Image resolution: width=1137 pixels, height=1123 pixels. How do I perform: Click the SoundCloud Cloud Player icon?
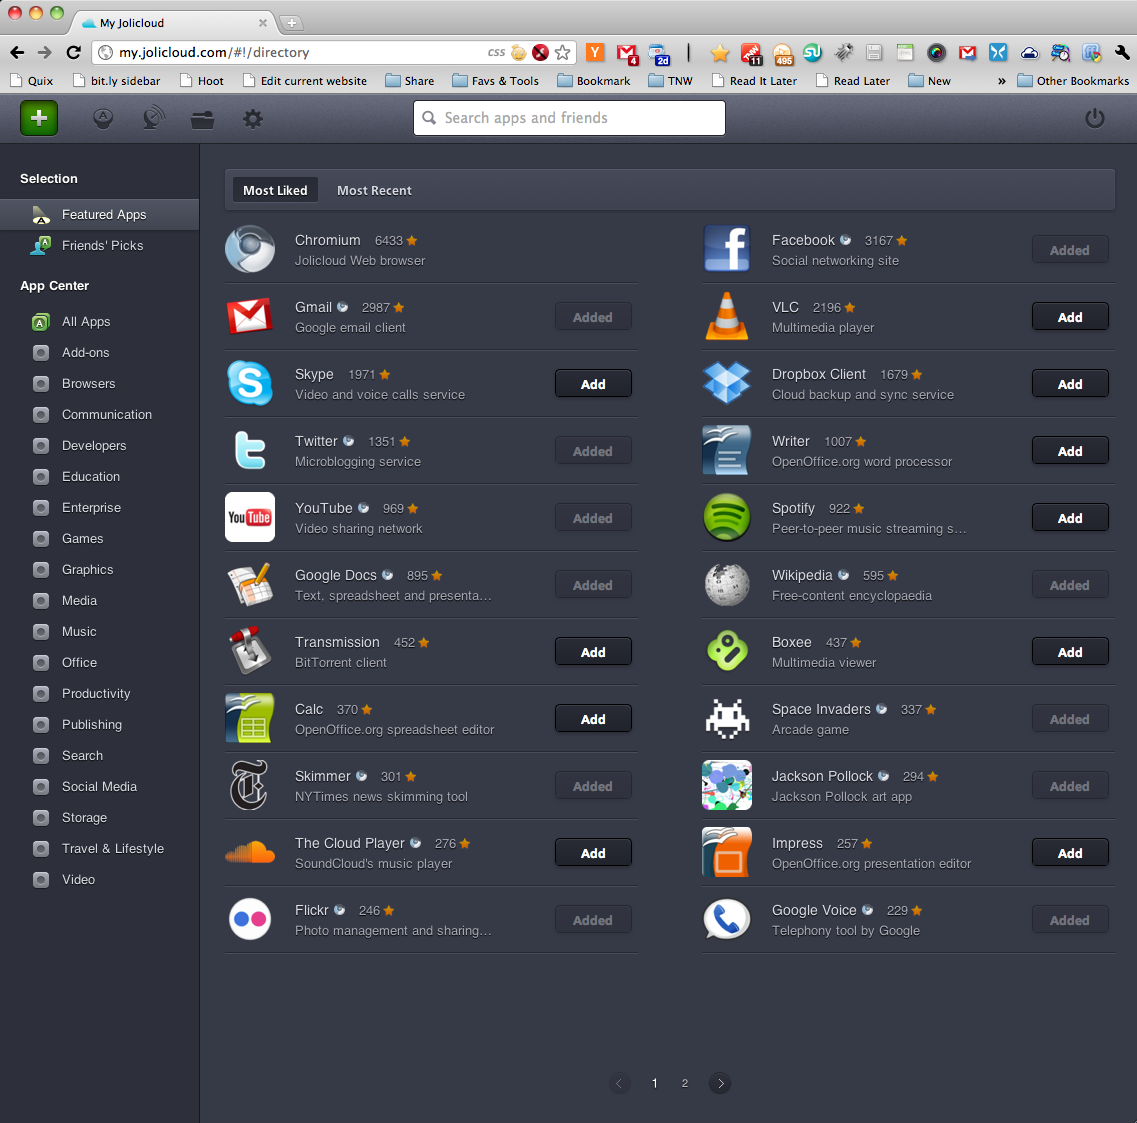tap(250, 852)
